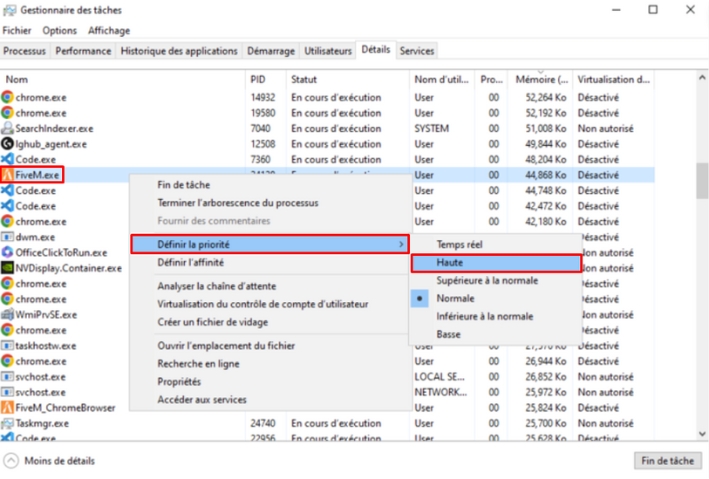The width and height of the screenshot is (709, 479).
Task: Click the Fin de tâche button
Action: 667,460
